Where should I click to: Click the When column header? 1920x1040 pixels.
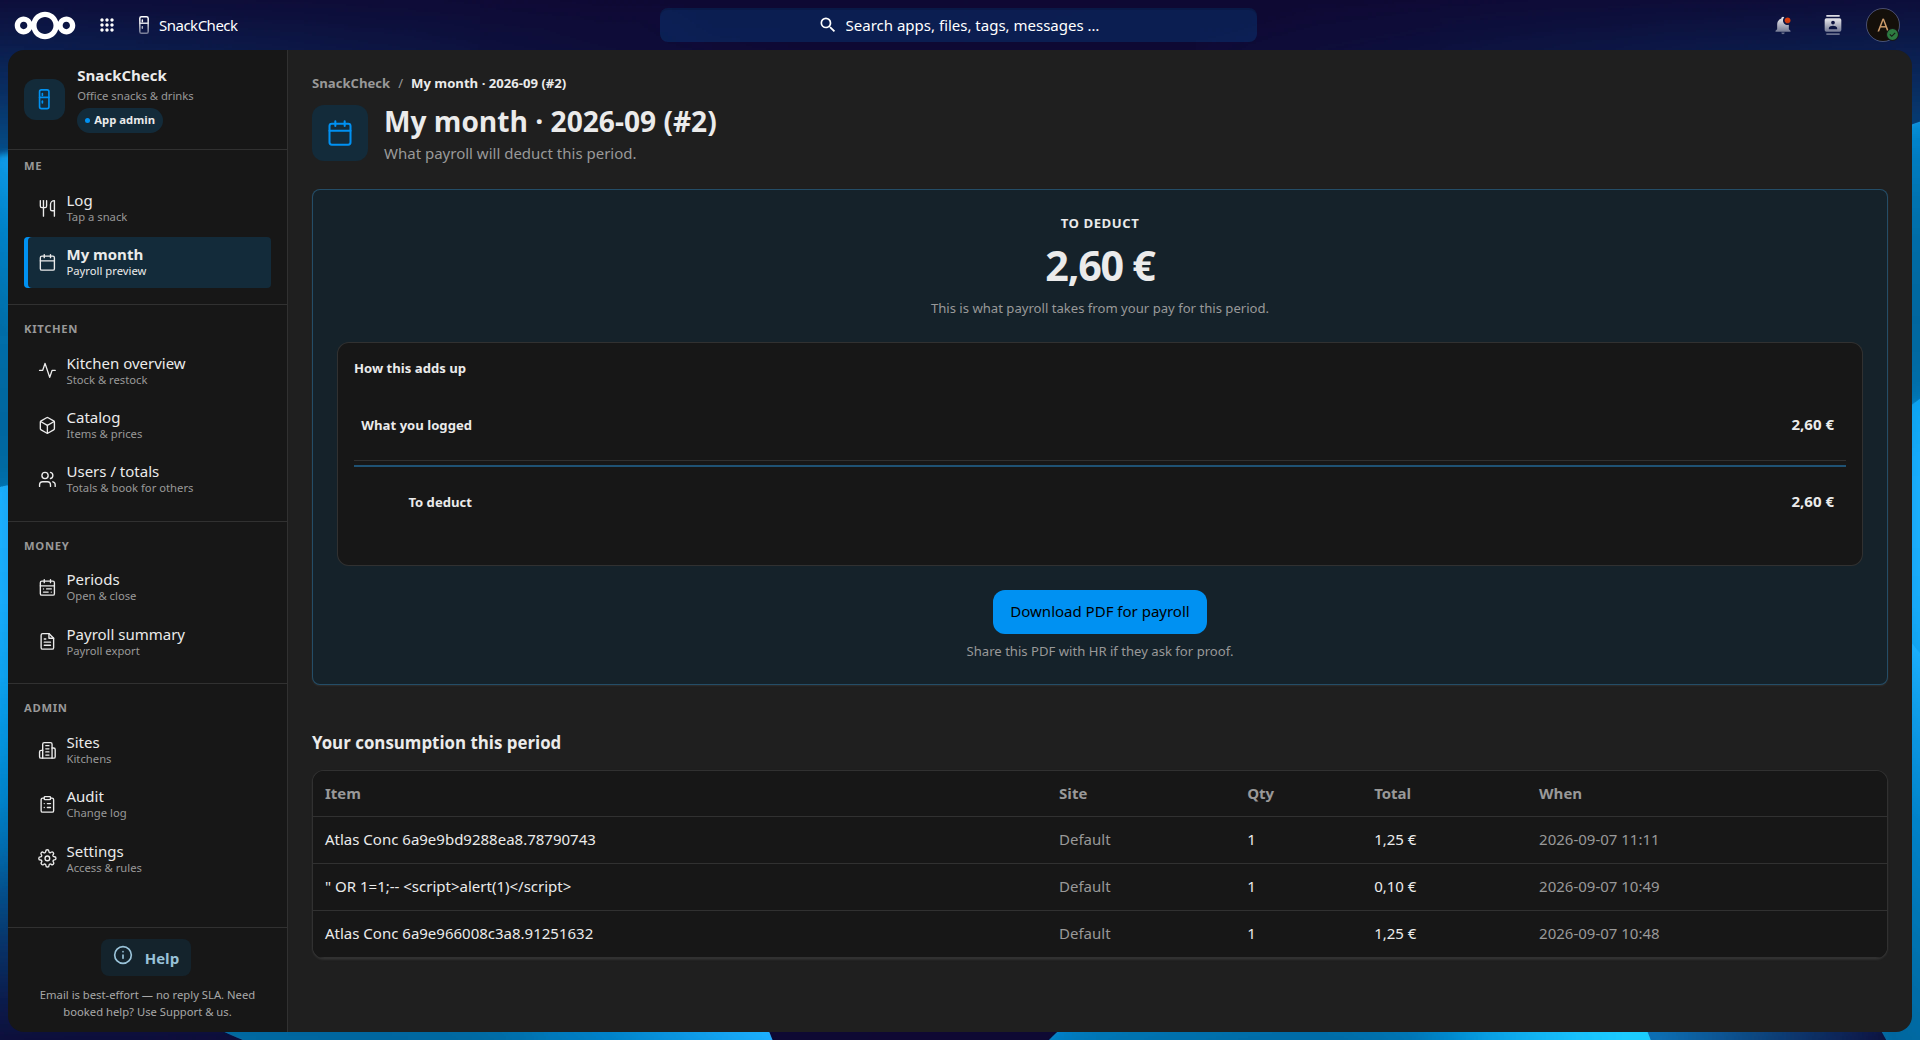click(1560, 794)
